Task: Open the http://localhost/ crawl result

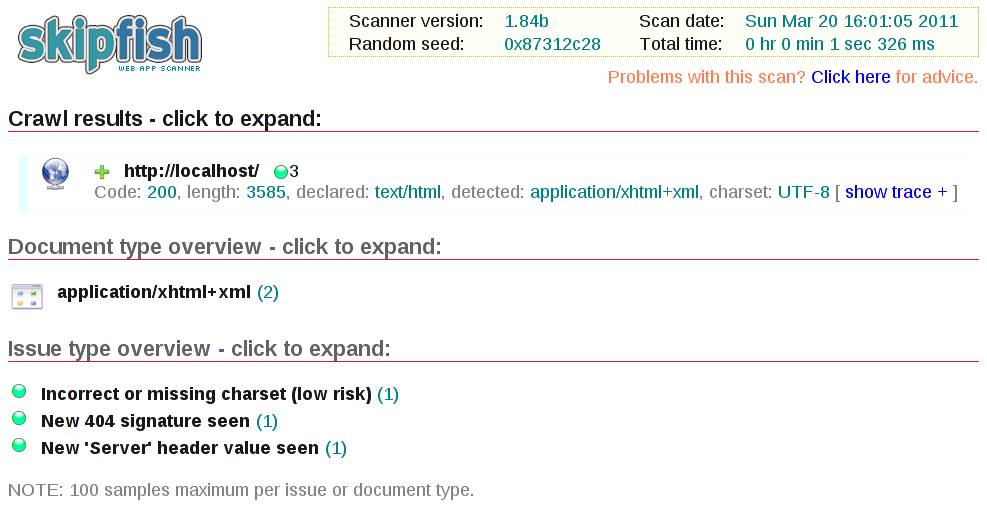Action: click(191, 171)
